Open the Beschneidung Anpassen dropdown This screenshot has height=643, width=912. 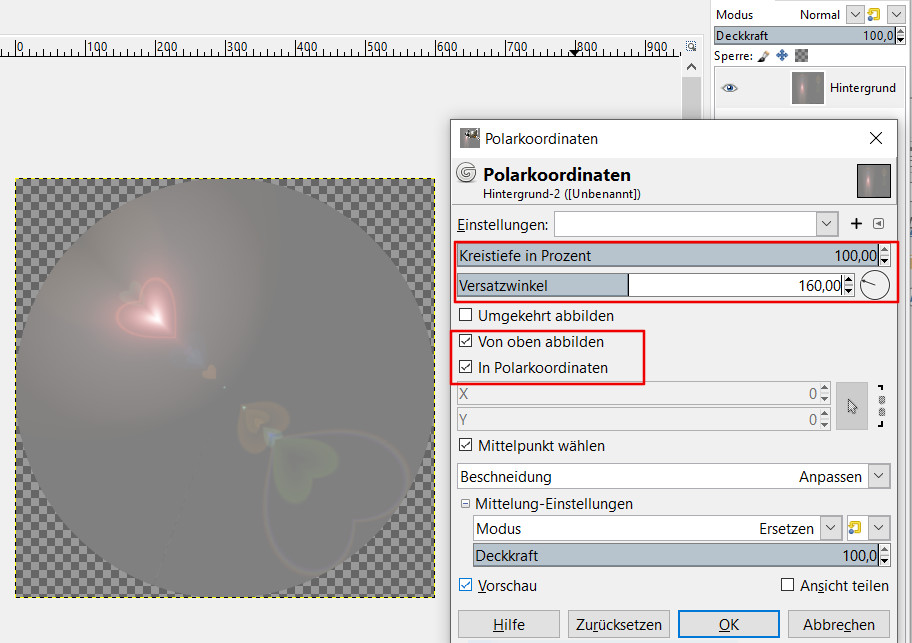click(x=879, y=476)
